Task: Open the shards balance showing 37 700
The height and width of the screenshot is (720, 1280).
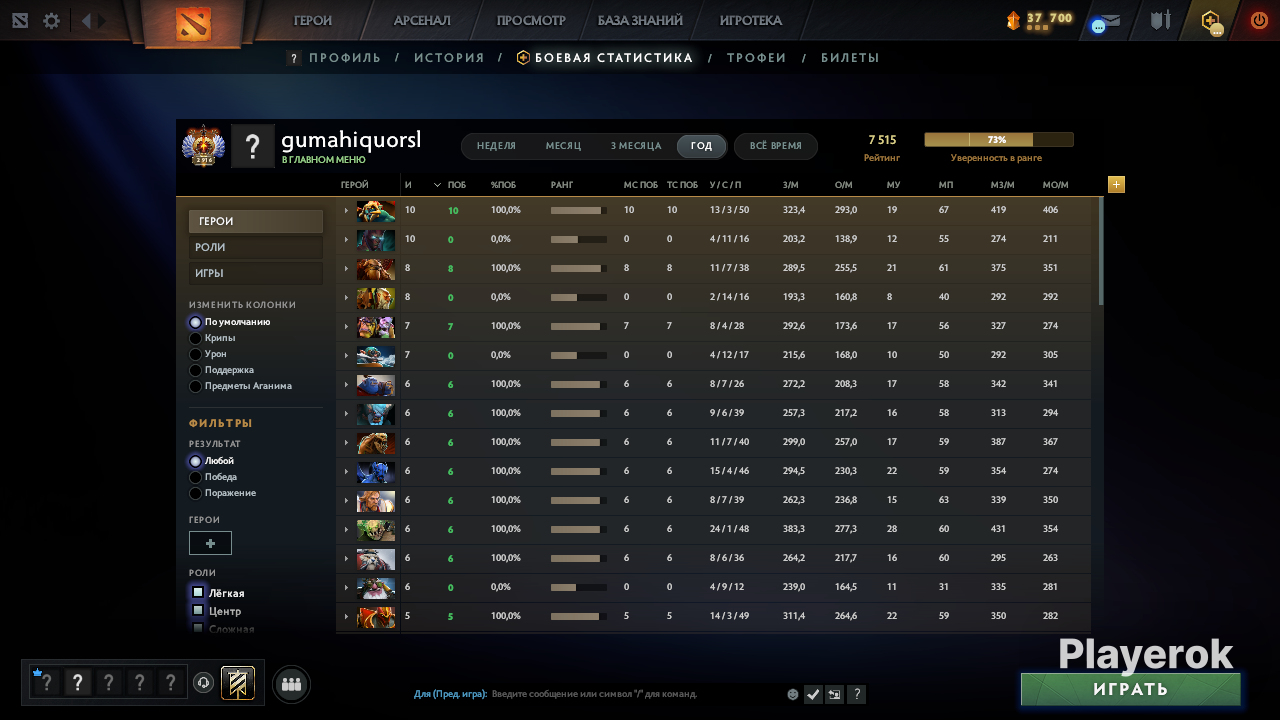Action: pyautogui.click(x=1039, y=20)
